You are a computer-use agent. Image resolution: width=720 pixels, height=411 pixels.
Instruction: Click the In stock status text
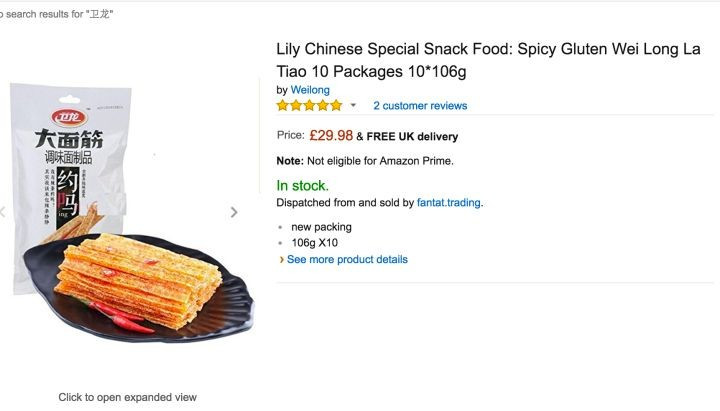[302, 185]
